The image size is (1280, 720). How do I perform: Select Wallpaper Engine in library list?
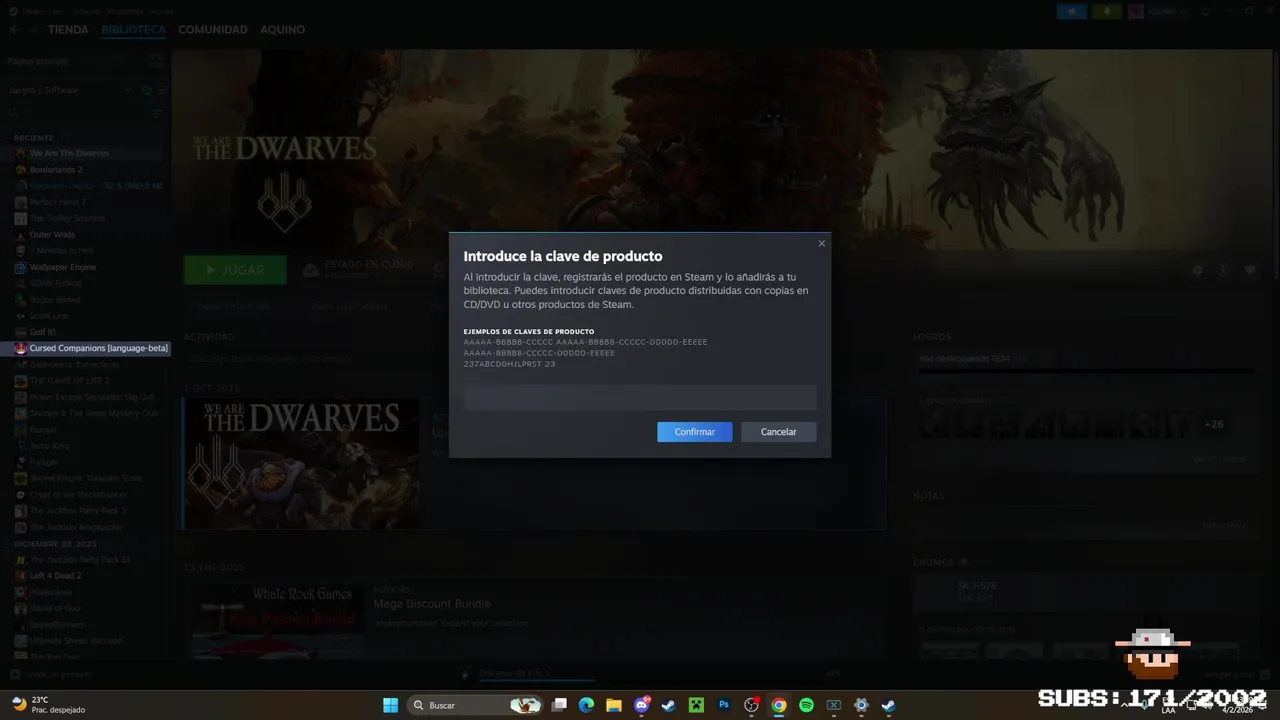click(x=63, y=267)
